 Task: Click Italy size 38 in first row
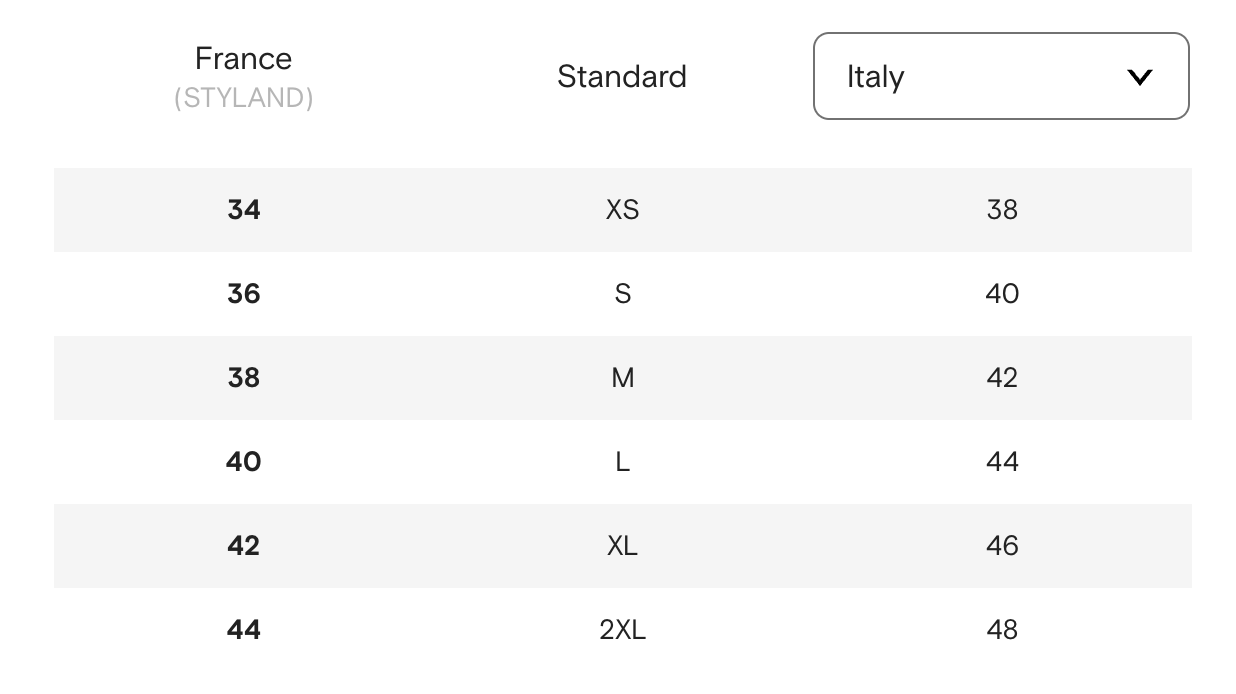1002,210
